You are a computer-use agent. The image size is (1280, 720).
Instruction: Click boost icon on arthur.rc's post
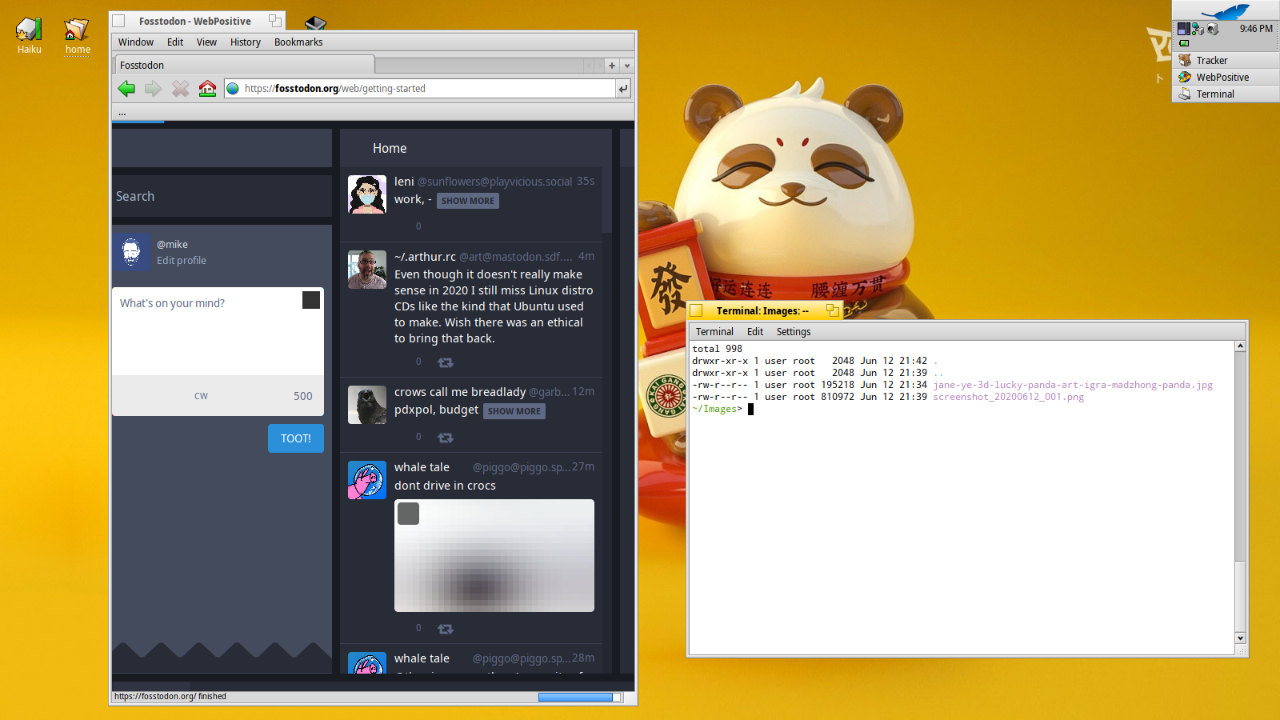tap(446, 362)
